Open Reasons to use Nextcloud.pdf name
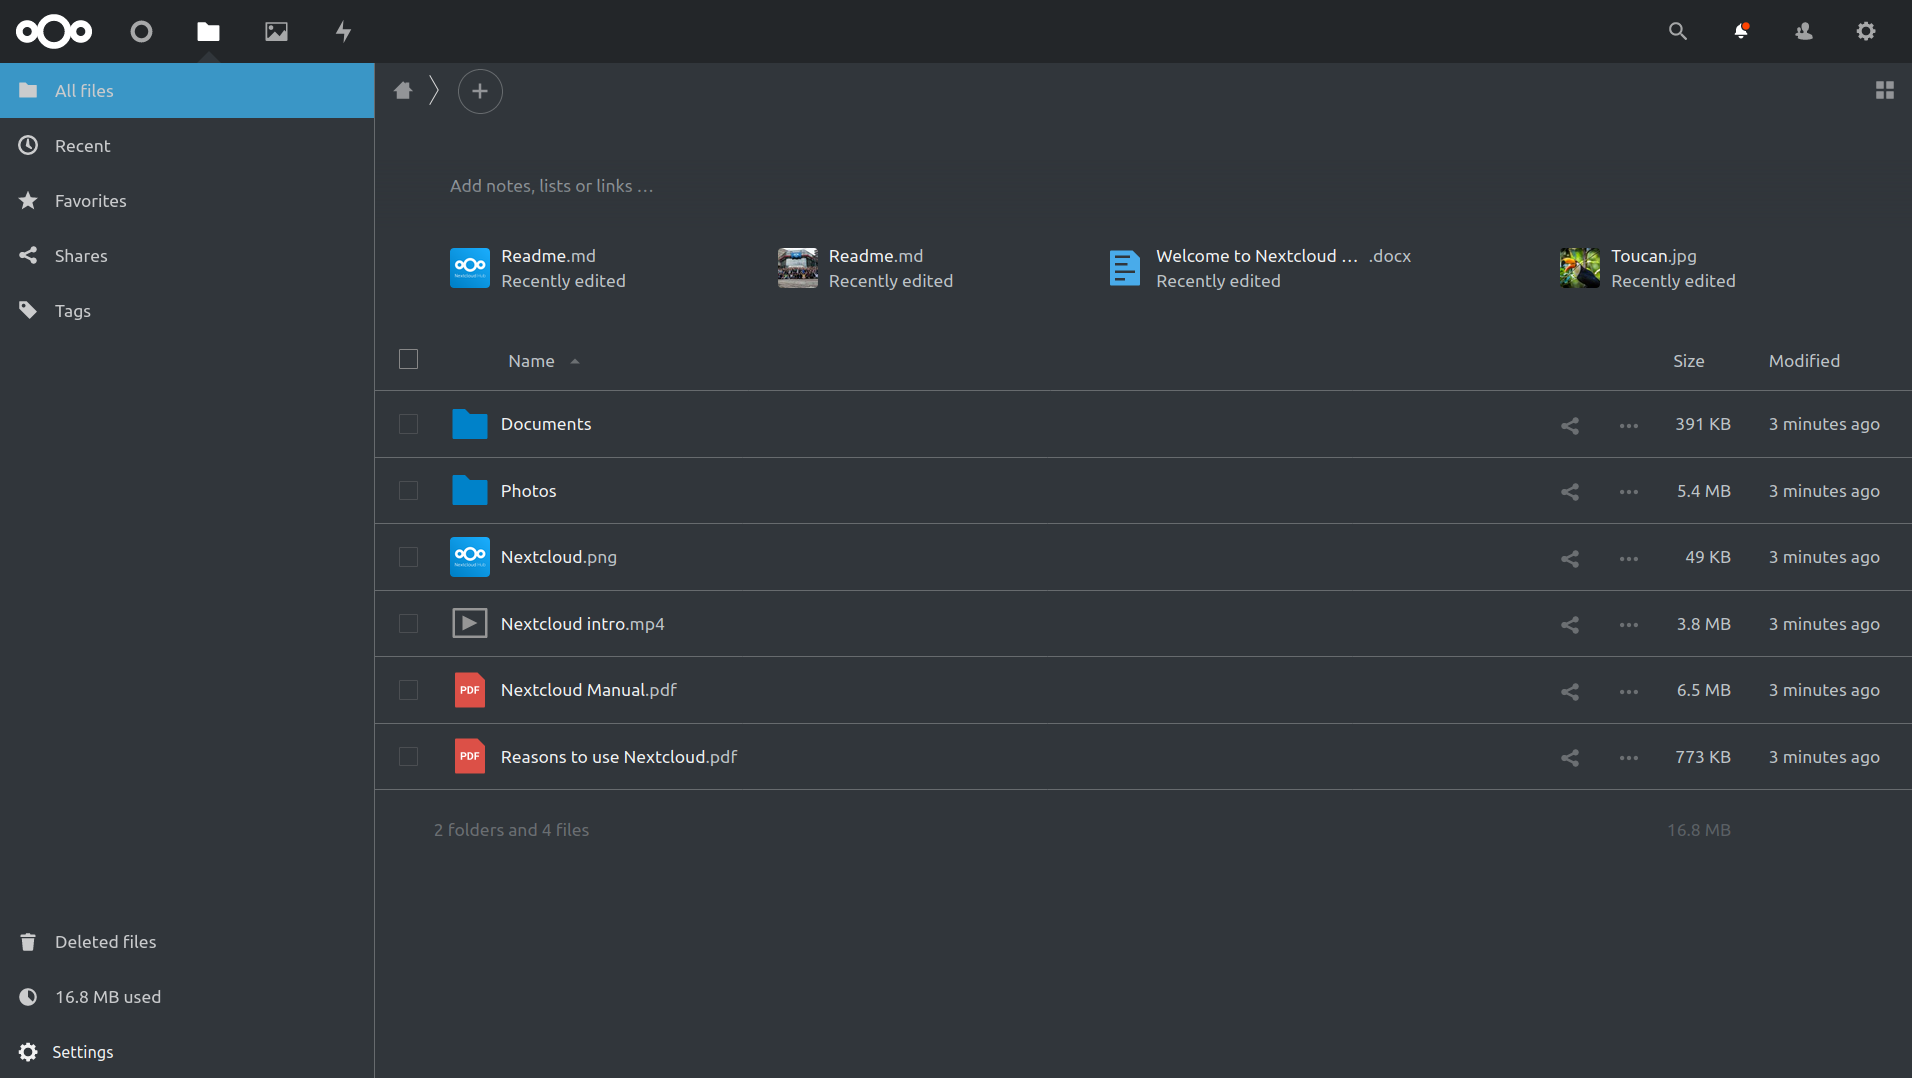 click(x=618, y=757)
